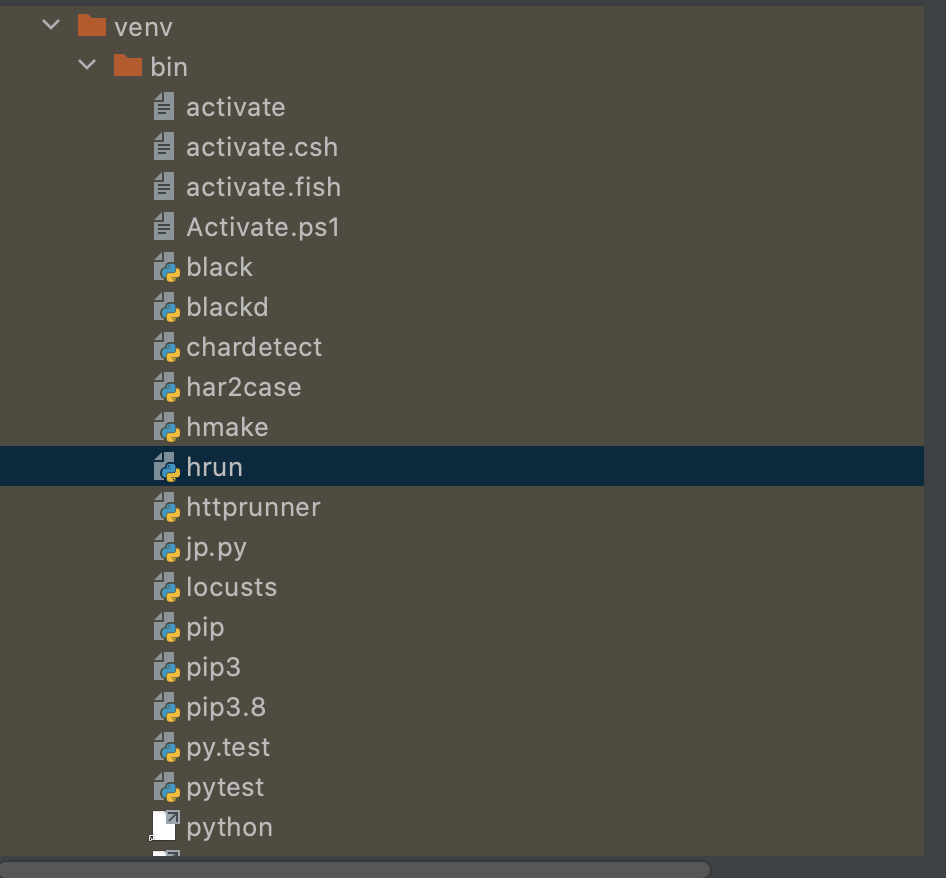Click the activate file's text icon
This screenshot has width=946, height=878.
tap(164, 107)
